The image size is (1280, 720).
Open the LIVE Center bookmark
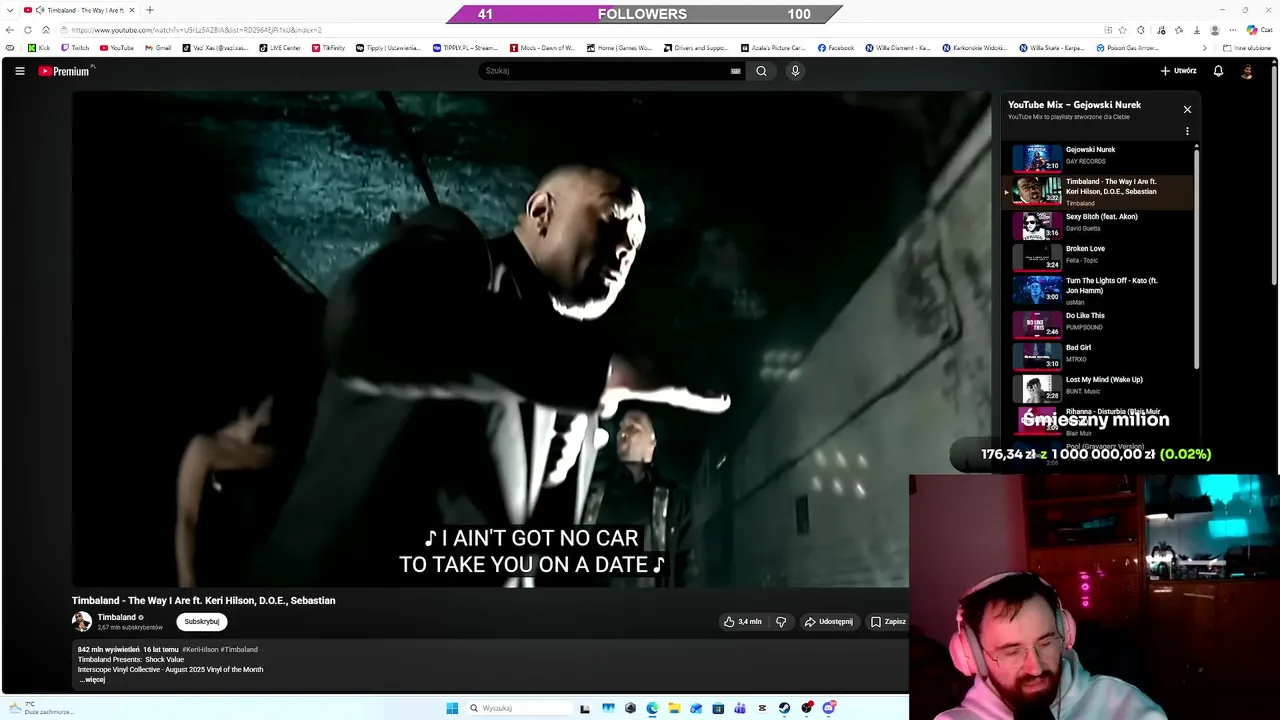[x=280, y=48]
